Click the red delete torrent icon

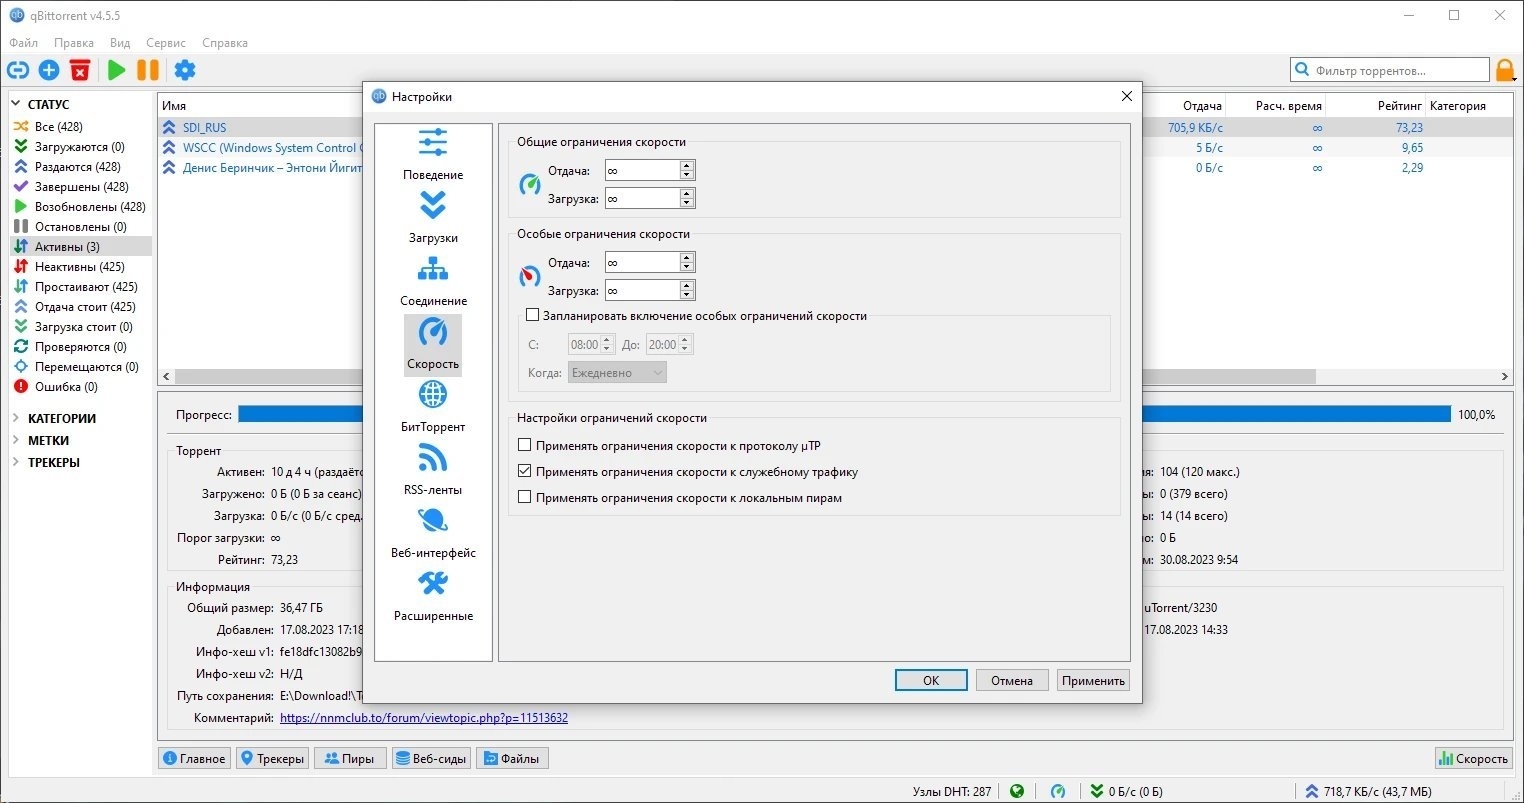coord(80,70)
